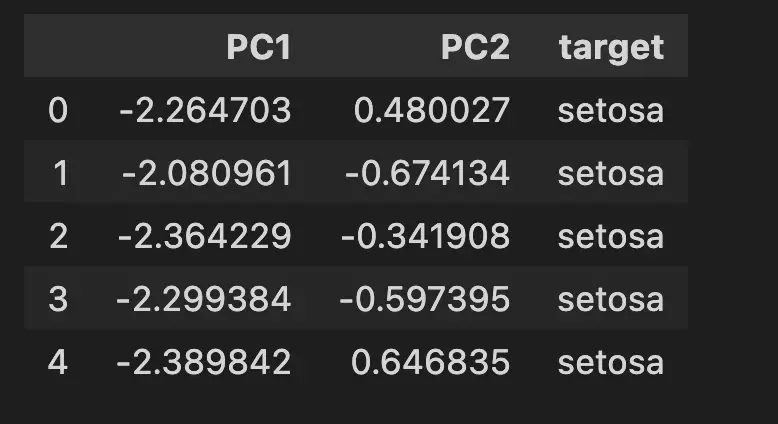Select row index 2
The image size is (778, 424).
[x=59, y=236]
